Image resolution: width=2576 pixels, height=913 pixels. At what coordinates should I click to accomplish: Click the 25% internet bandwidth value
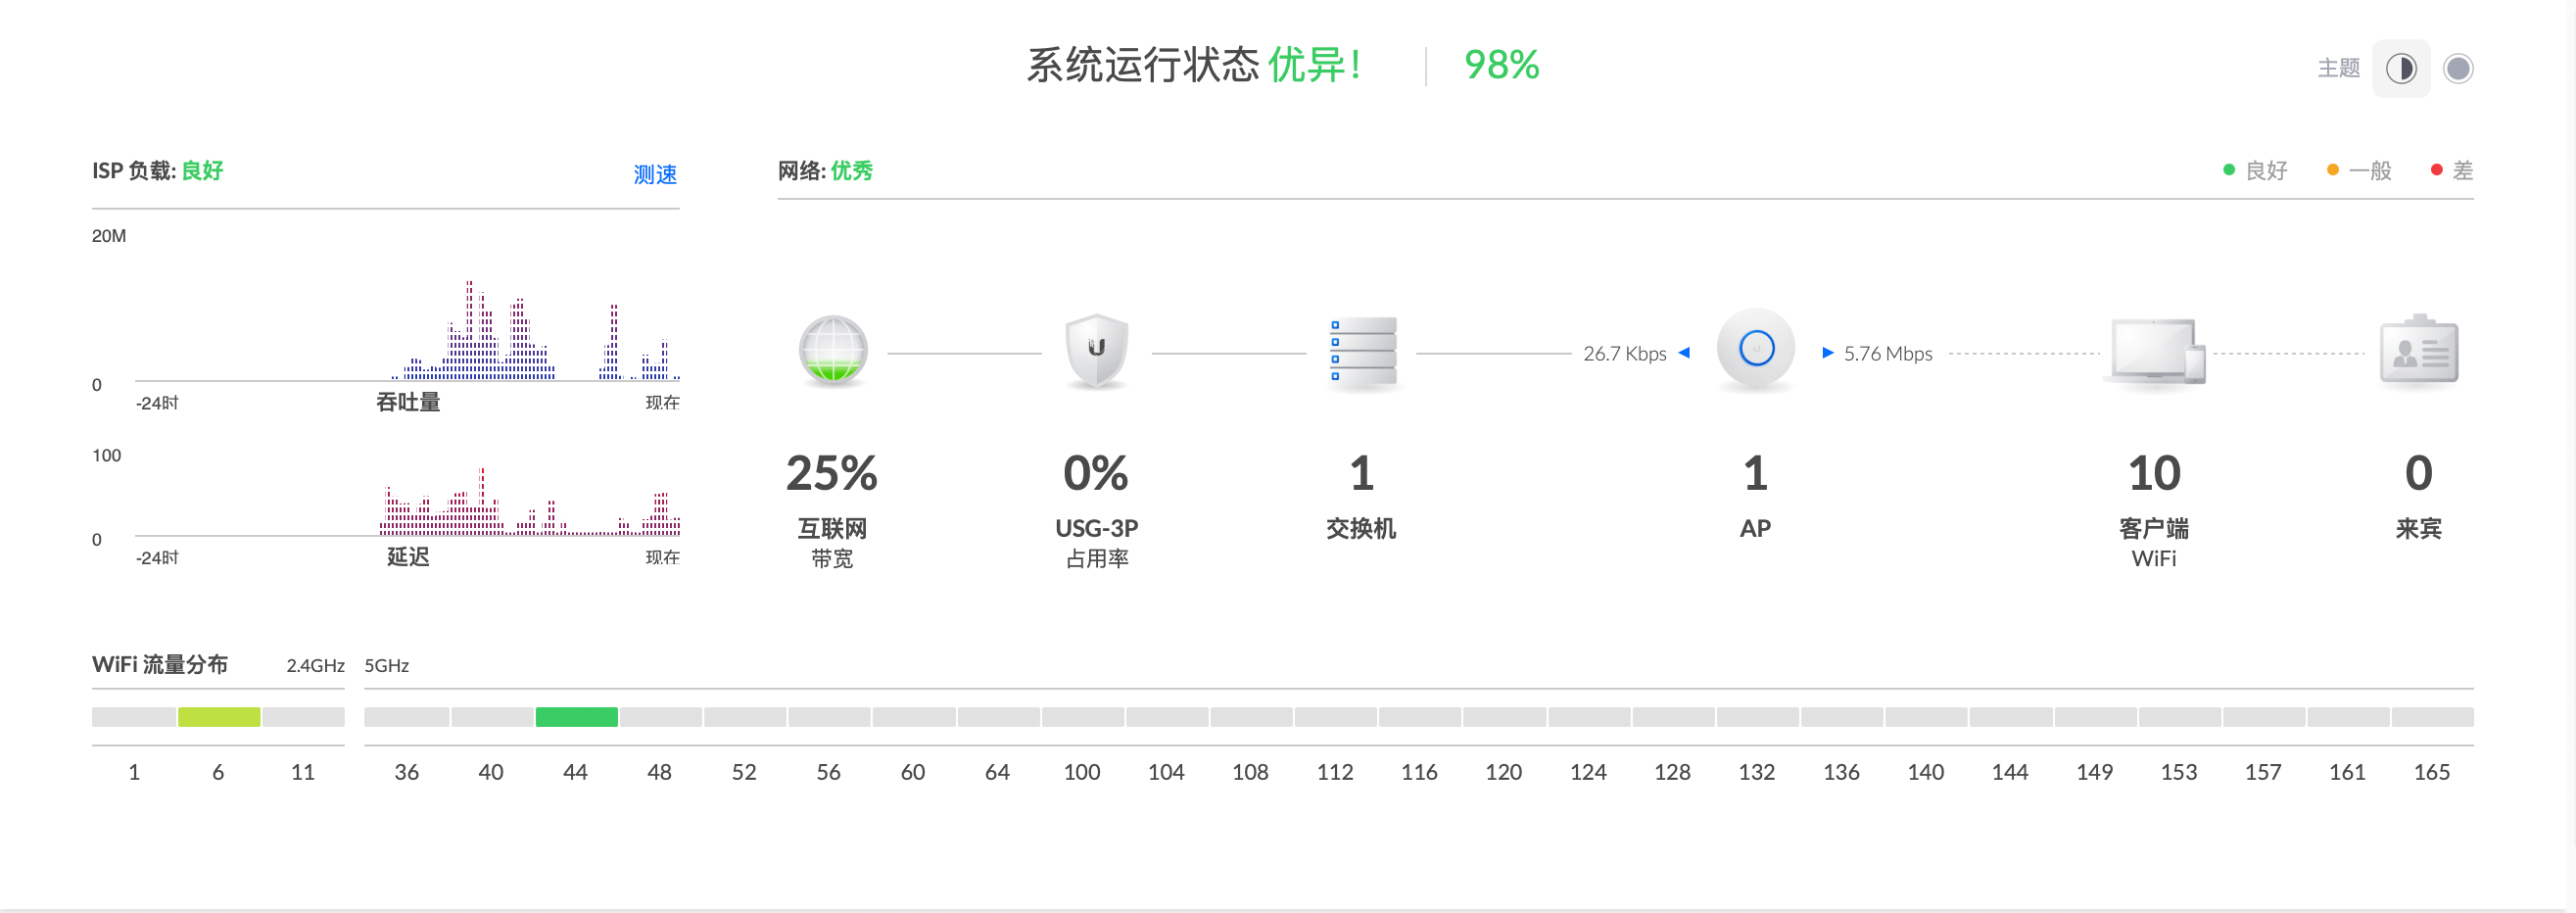pyautogui.click(x=832, y=474)
